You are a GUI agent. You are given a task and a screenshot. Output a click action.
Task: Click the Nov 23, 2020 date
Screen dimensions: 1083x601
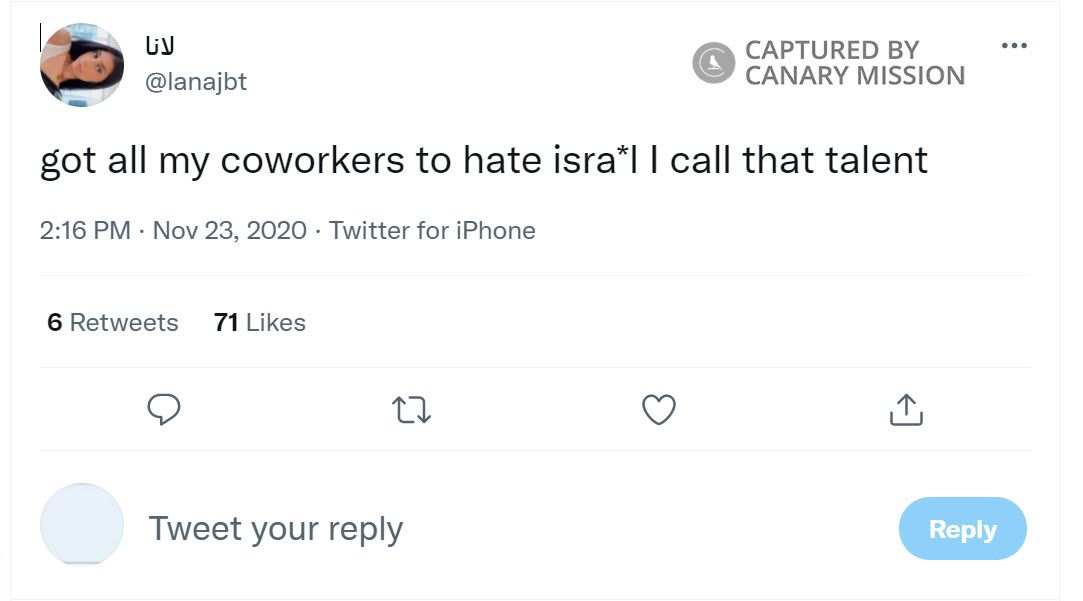coord(229,231)
